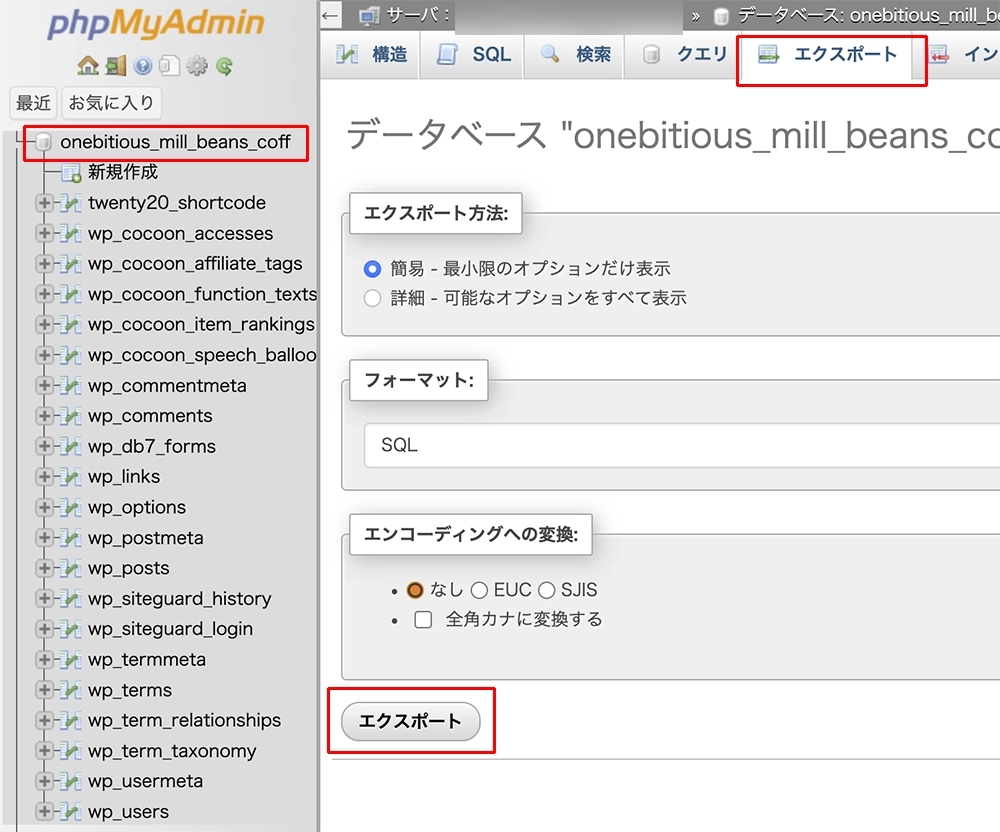Click the new table icon beside 新規作成

[70, 173]
